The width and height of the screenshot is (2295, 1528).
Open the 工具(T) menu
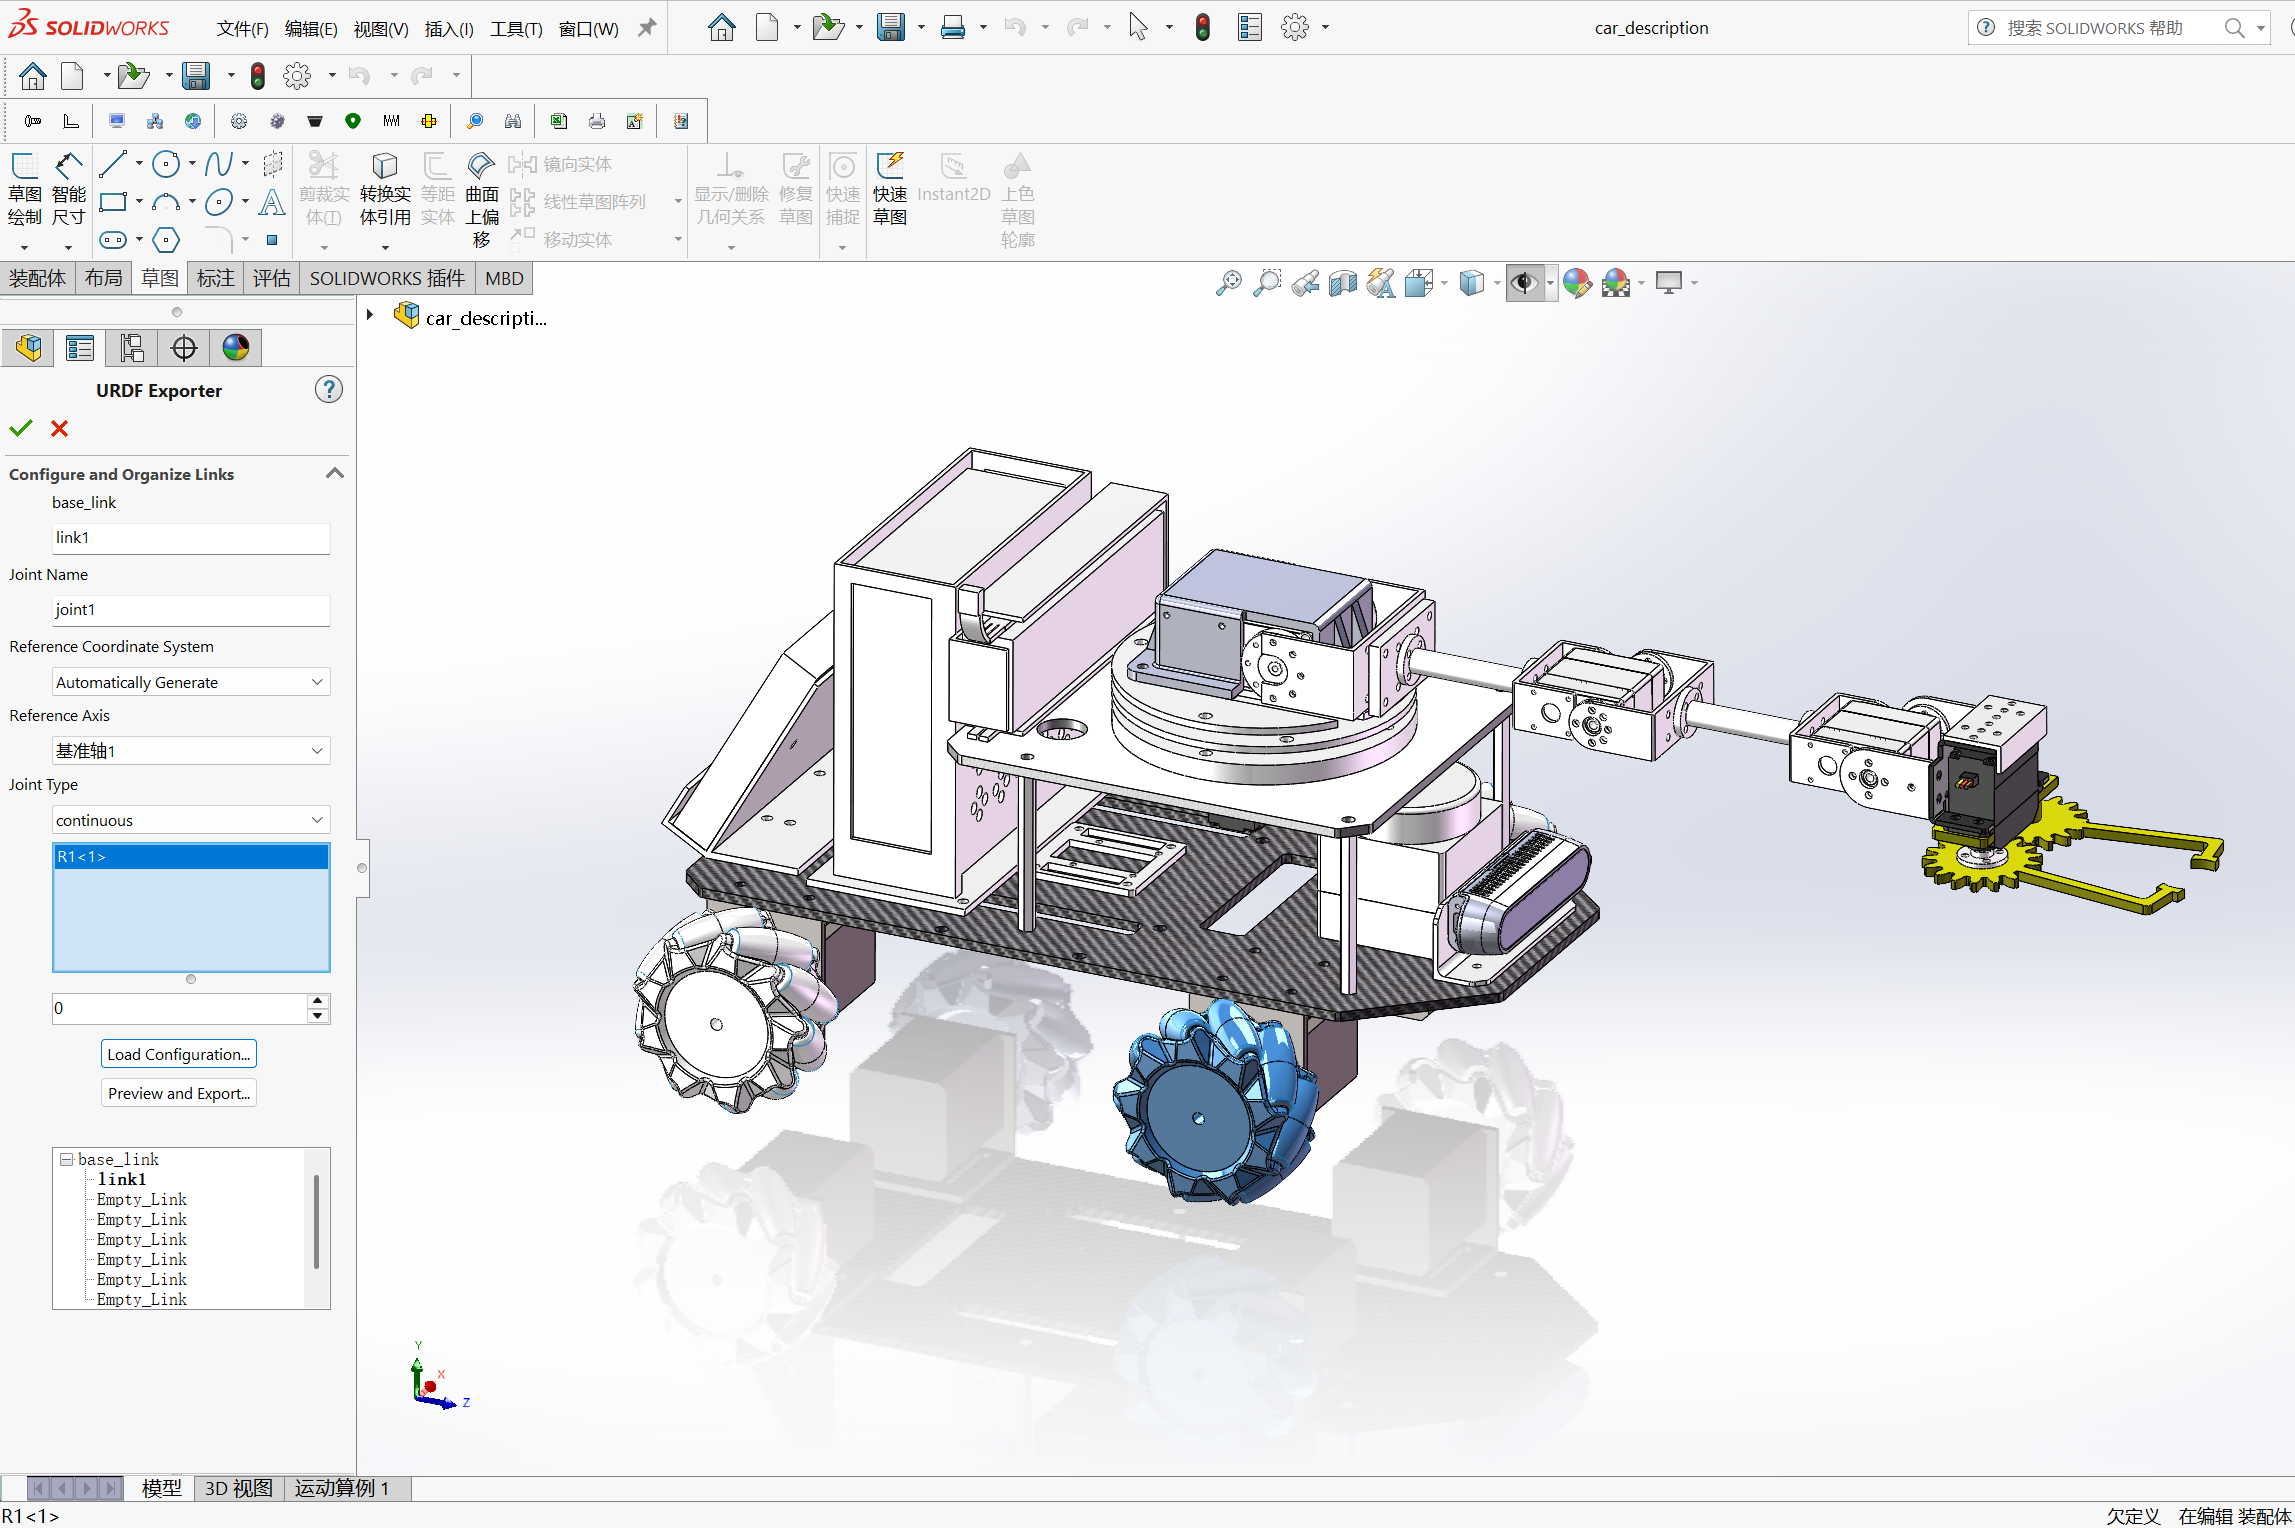point(515,27)
